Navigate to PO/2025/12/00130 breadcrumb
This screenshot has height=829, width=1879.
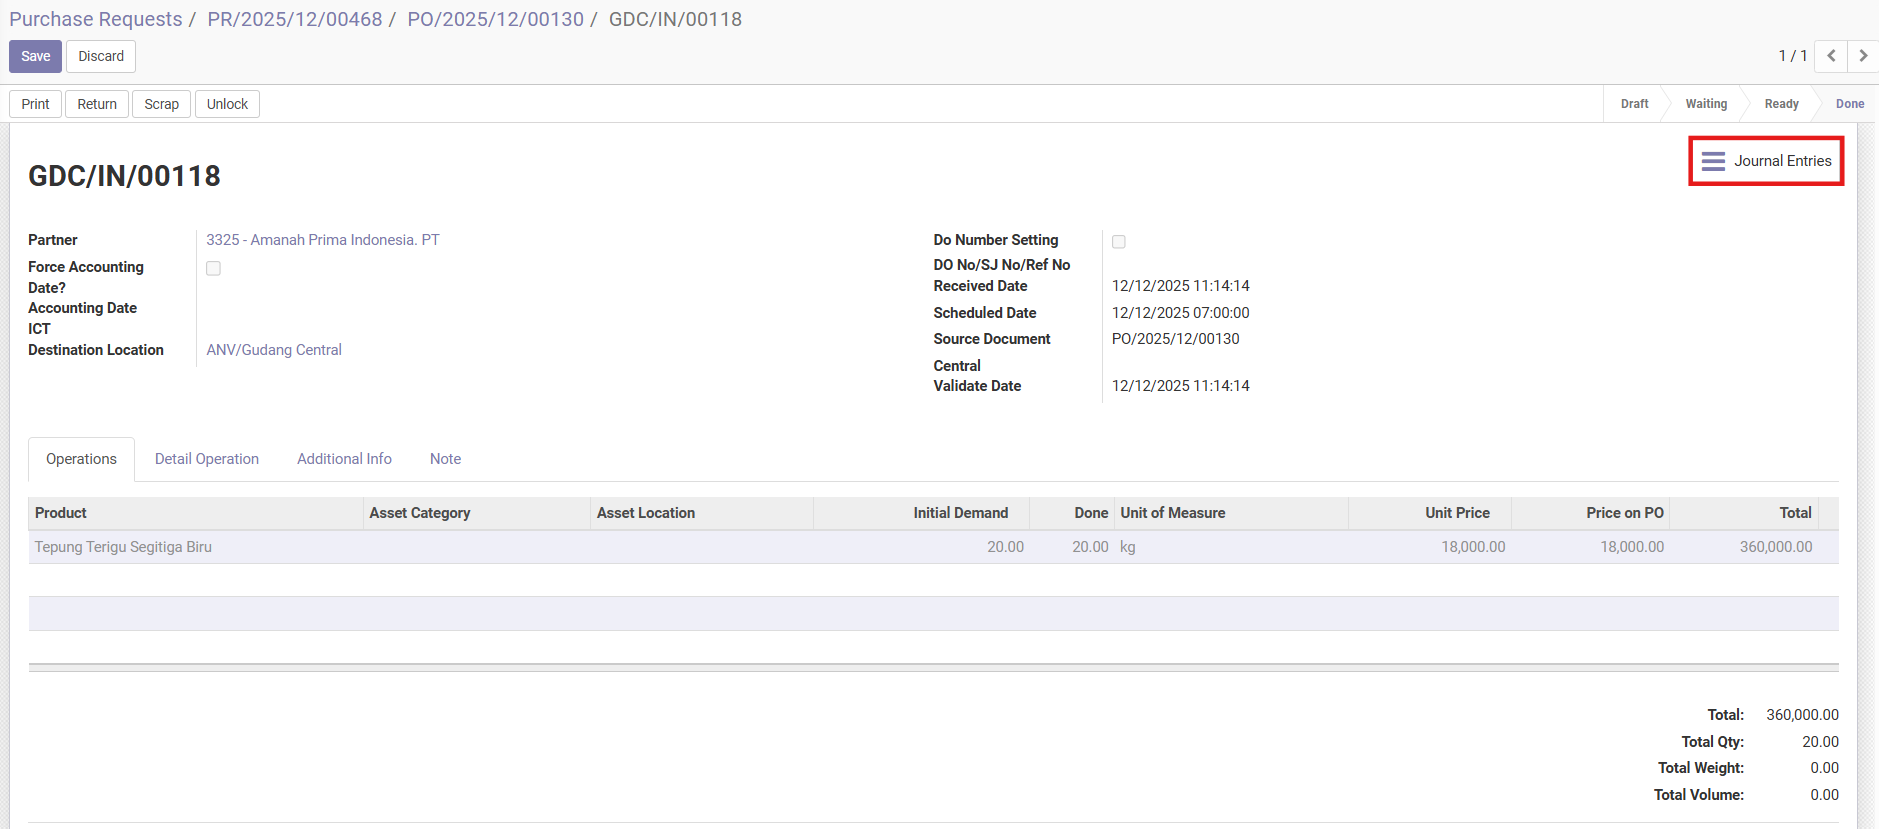pyautogui.click(x=495, y=19)
